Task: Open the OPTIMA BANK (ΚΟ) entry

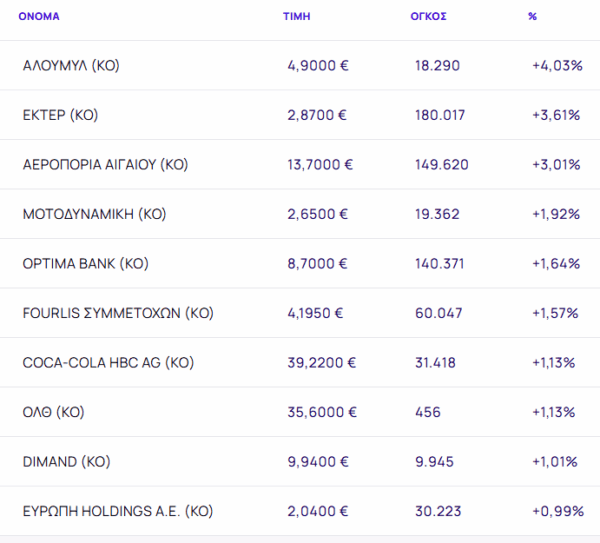Action: pyautogui.click(x=85, y=264)
